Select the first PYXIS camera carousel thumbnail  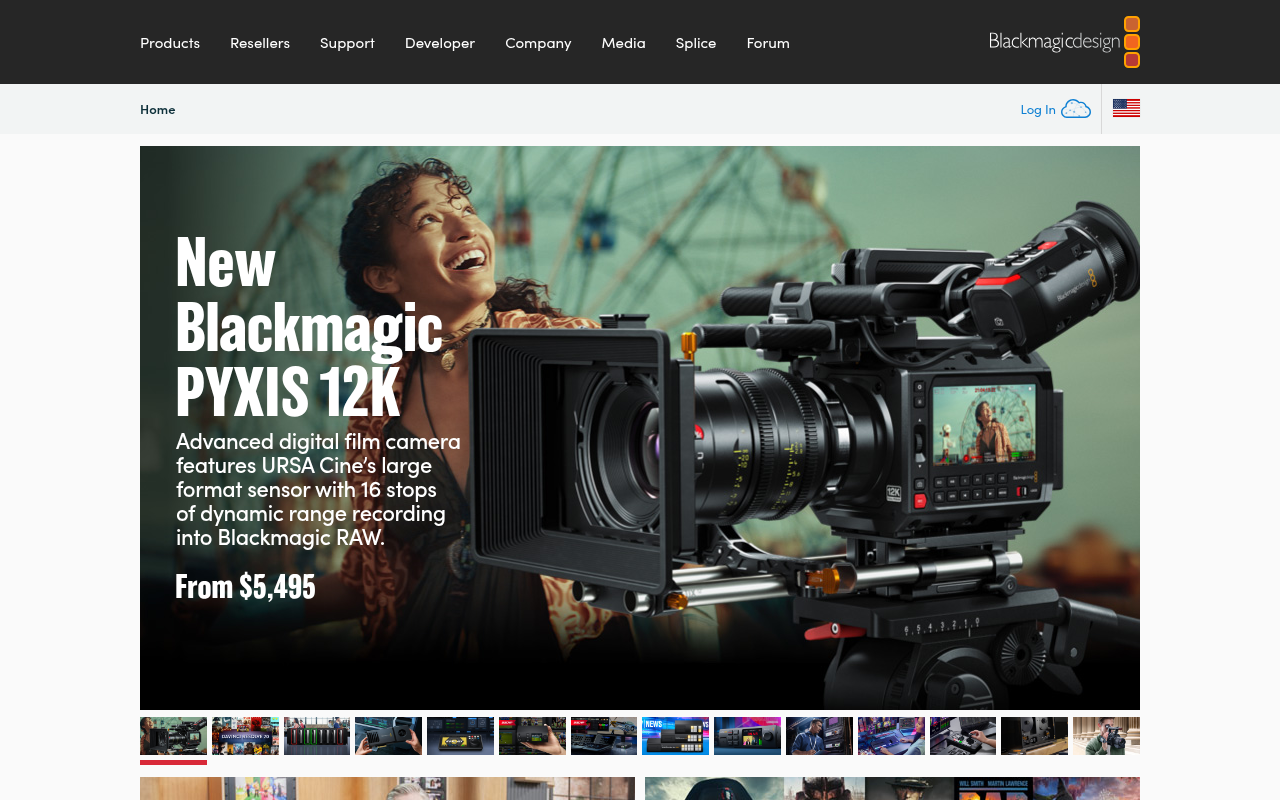(x=173, y=735)
